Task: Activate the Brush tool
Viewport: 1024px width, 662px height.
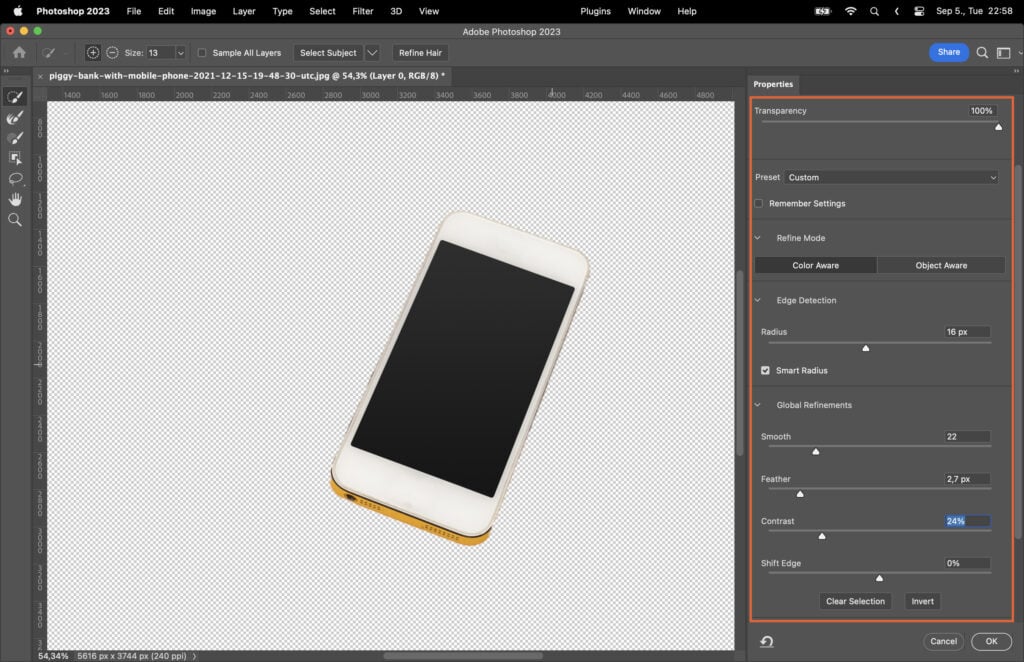Action: (x=14, y=138)
